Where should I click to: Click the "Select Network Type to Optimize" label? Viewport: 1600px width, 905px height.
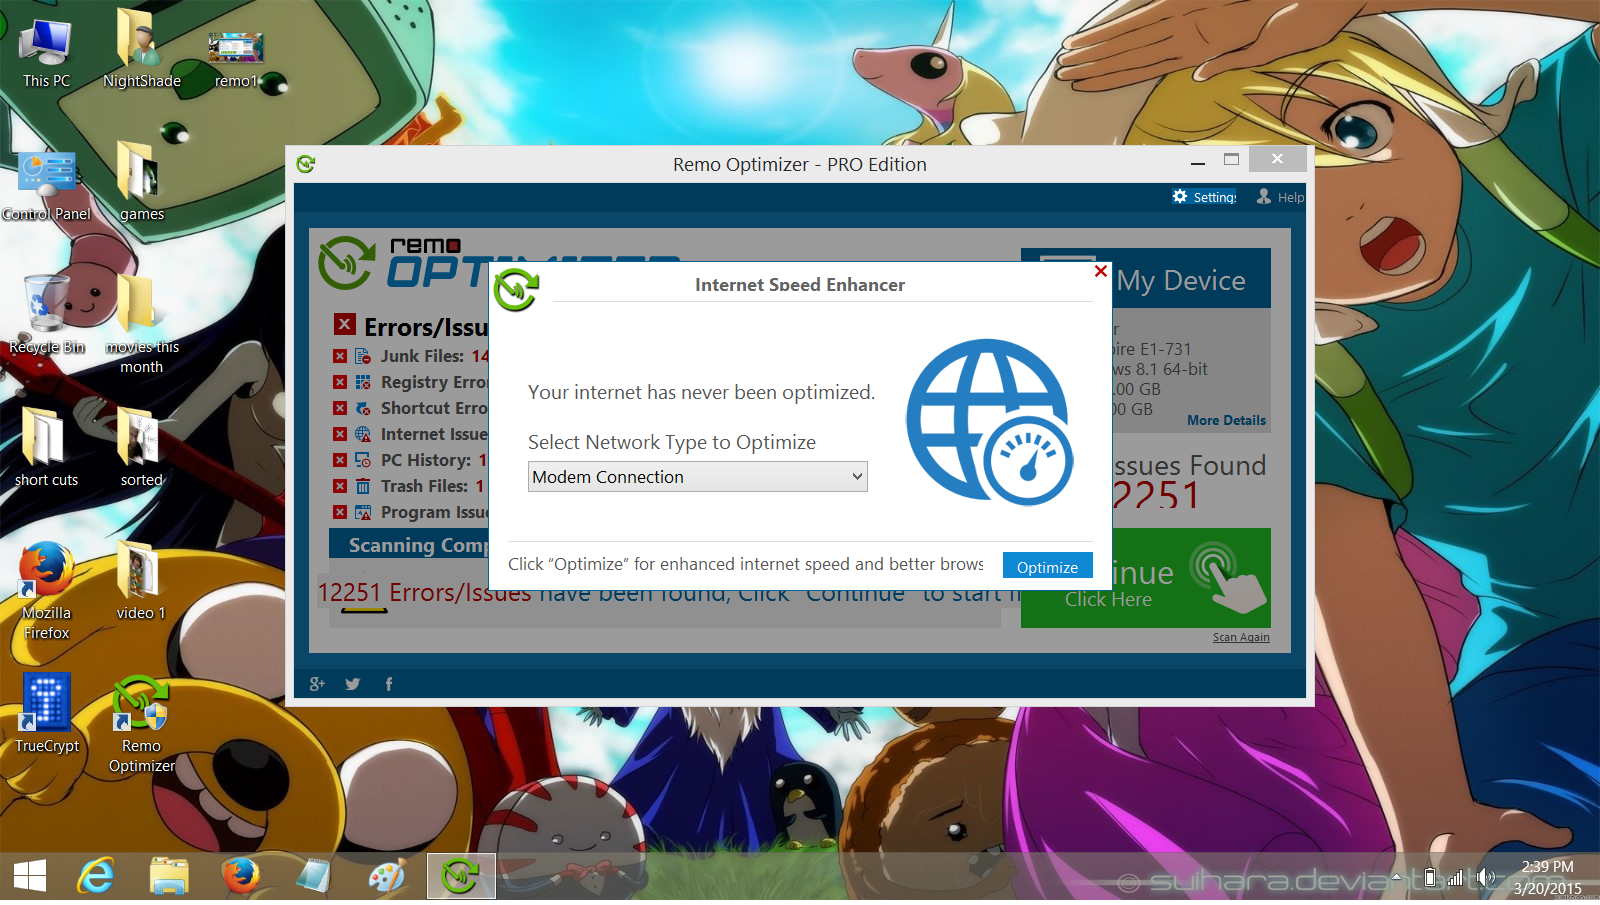[672, 442]
